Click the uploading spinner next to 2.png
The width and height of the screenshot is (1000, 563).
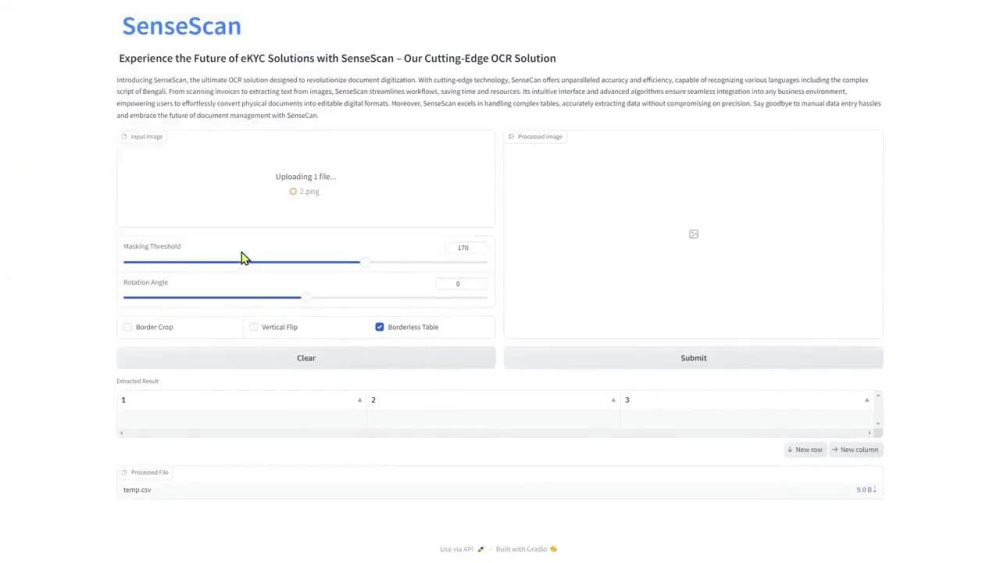click(x=293, y=191)
